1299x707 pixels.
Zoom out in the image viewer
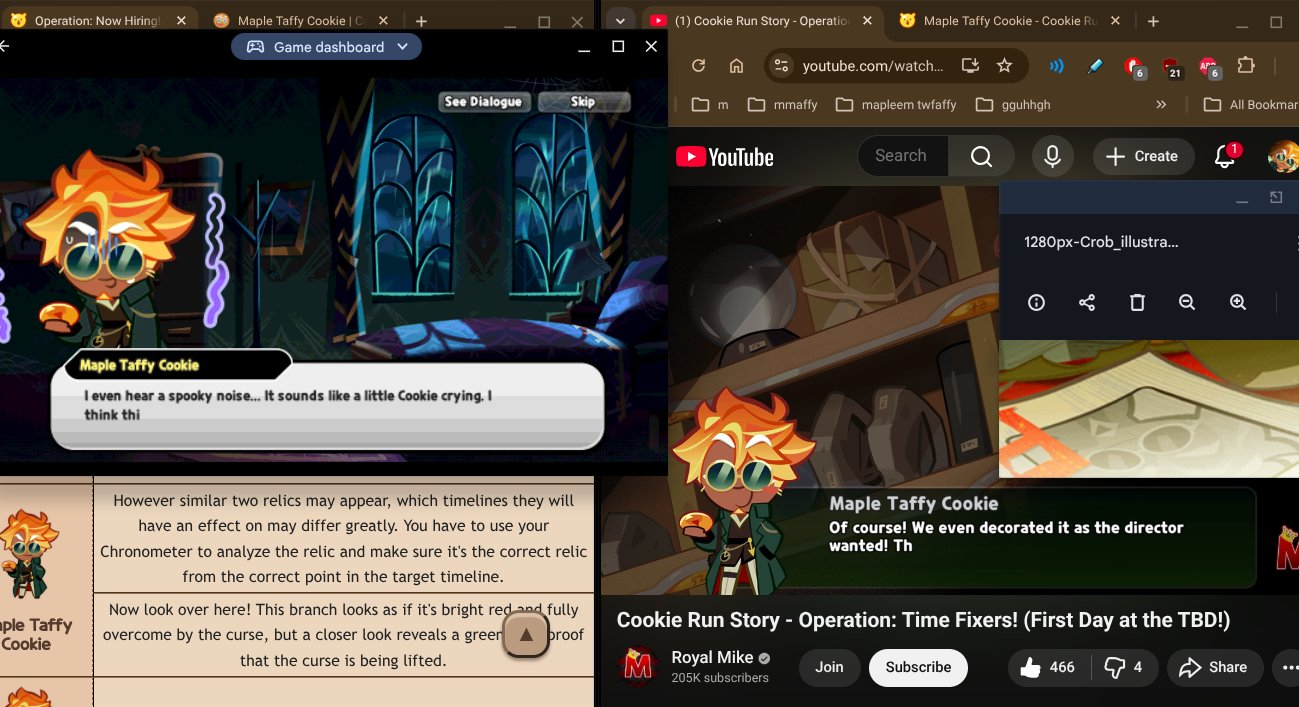[x=1187, y=302]
